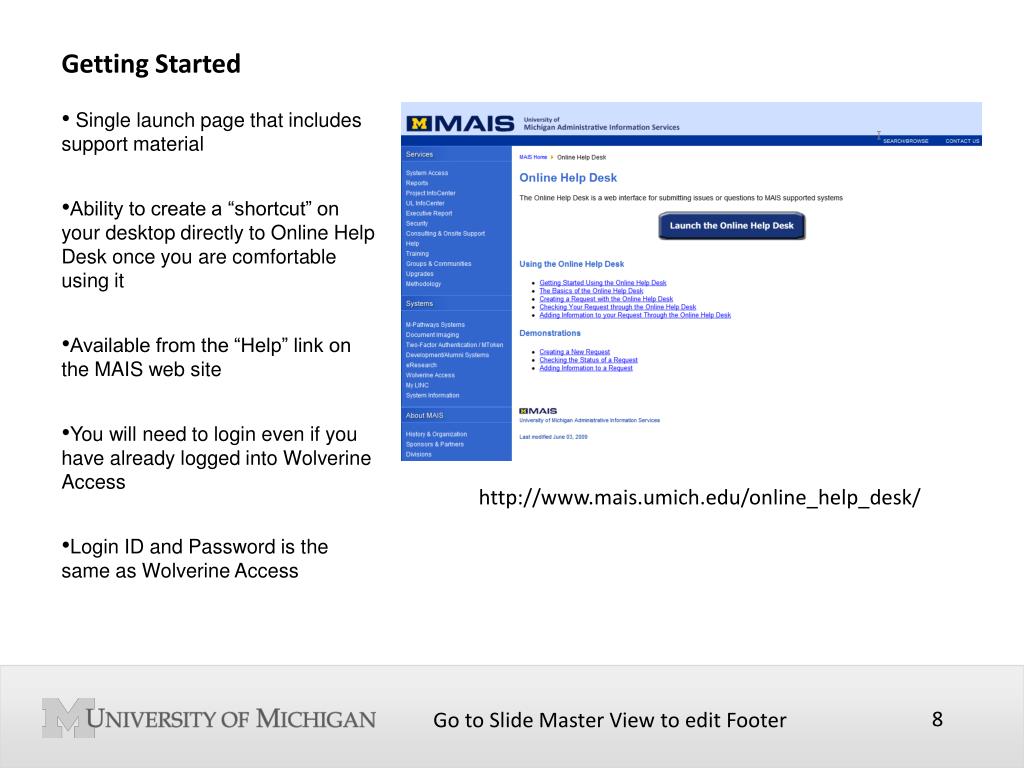Open Groups & Communities sidebar link

438,264
